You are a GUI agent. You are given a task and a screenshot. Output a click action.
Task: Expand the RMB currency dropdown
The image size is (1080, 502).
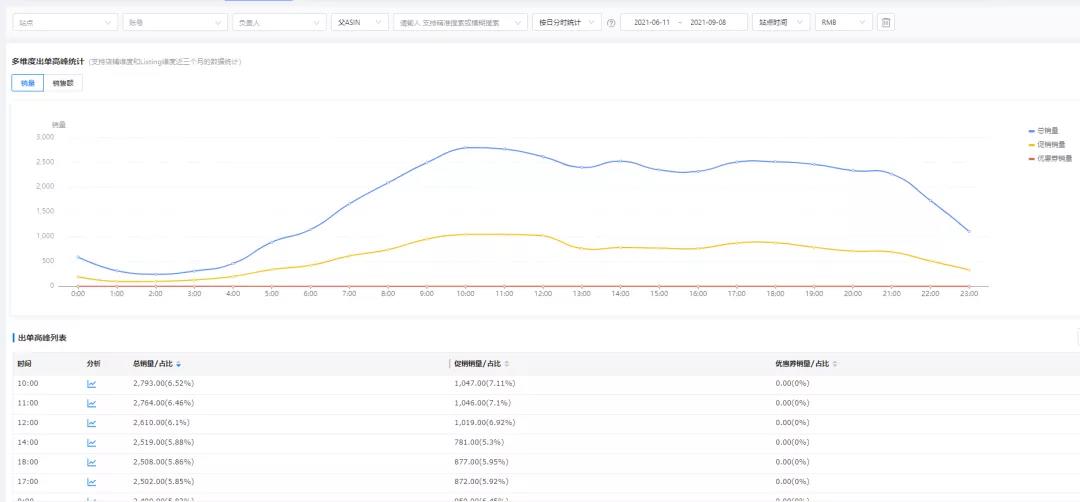tap(843, 22)
